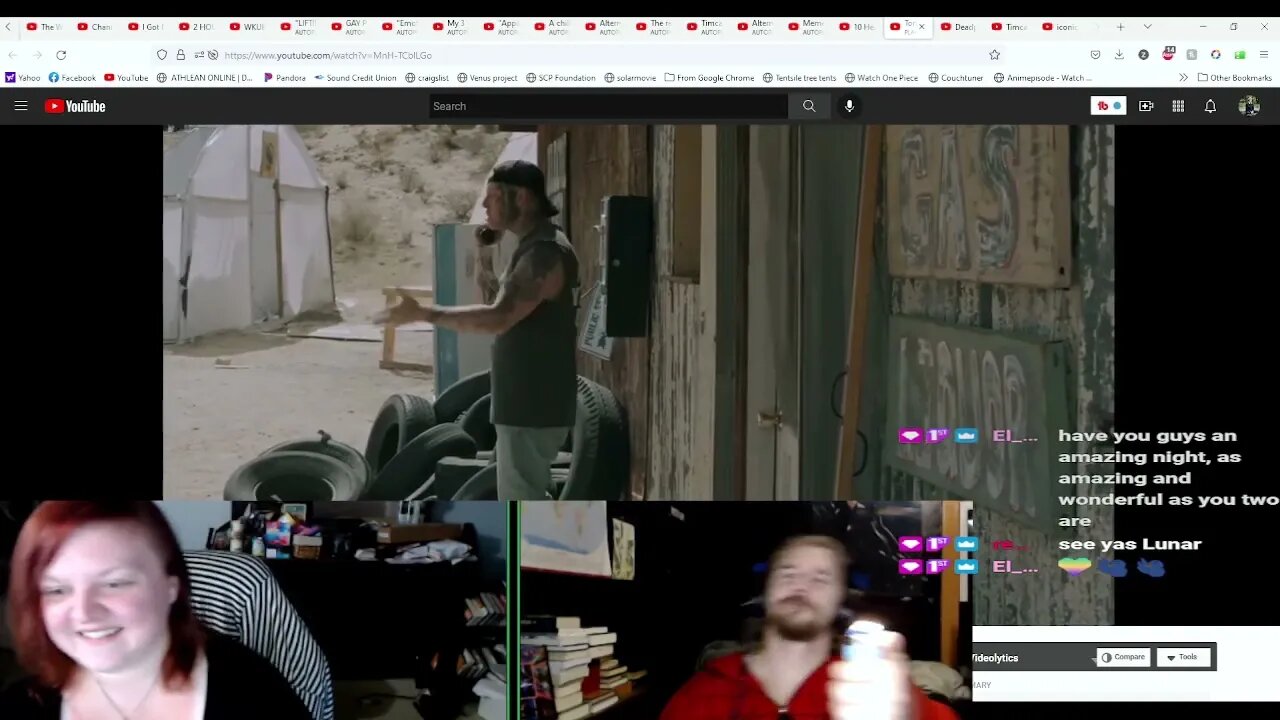This screenshot has width=1280, height=720.
Task: Click the tracking protection shield icon
Action: click(x=162, y=55)
